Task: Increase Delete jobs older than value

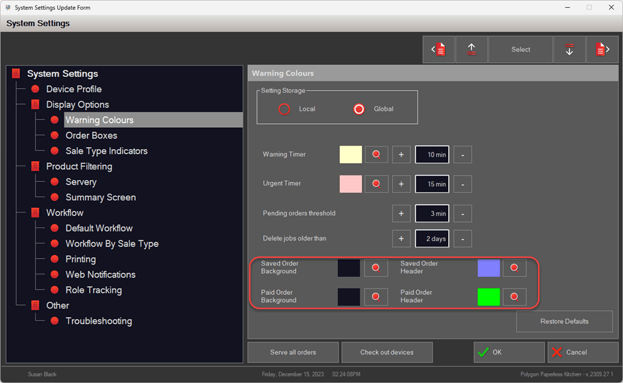Action: point(401,239)
